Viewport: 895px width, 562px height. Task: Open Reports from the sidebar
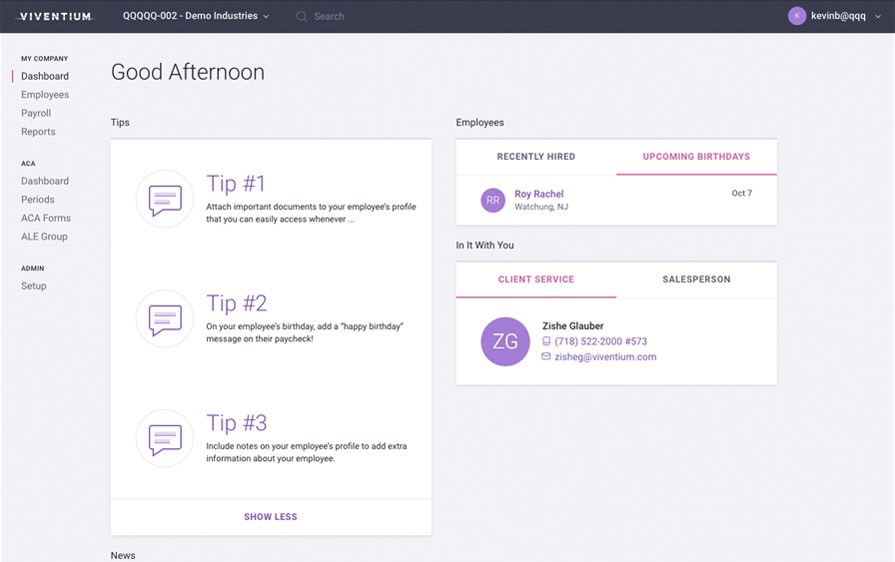tap(38, 132)
